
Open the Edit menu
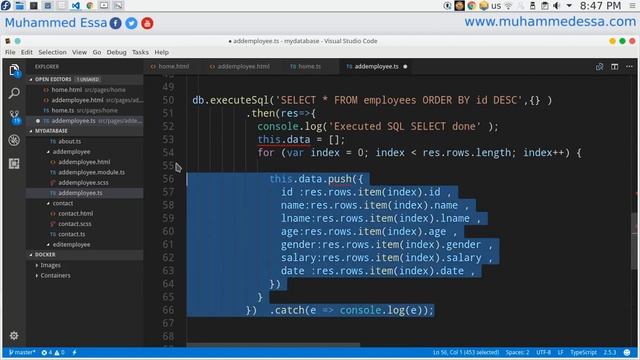27,52
